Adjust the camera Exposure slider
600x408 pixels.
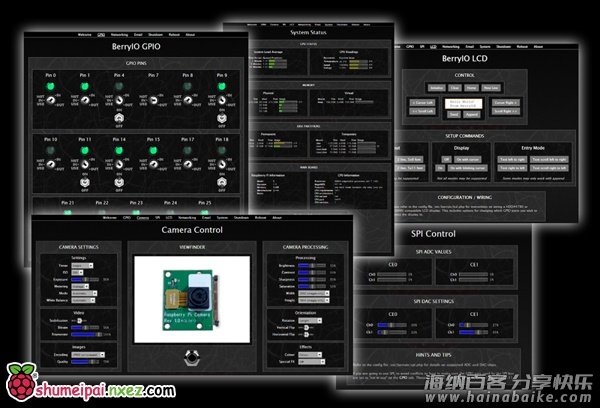click(x=85, y=279)
